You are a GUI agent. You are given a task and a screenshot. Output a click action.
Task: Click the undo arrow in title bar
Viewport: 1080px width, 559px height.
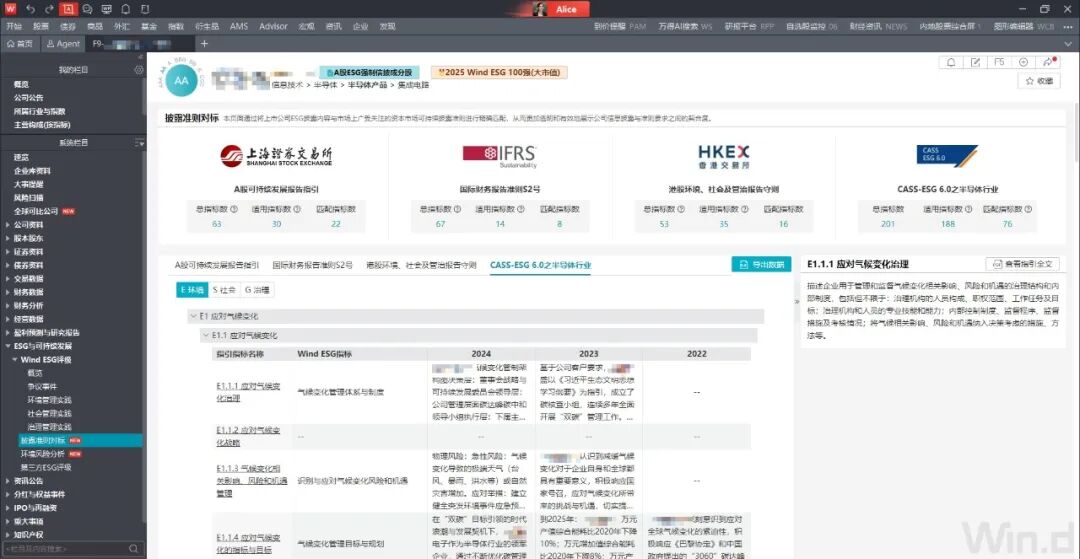click(30, 9)
